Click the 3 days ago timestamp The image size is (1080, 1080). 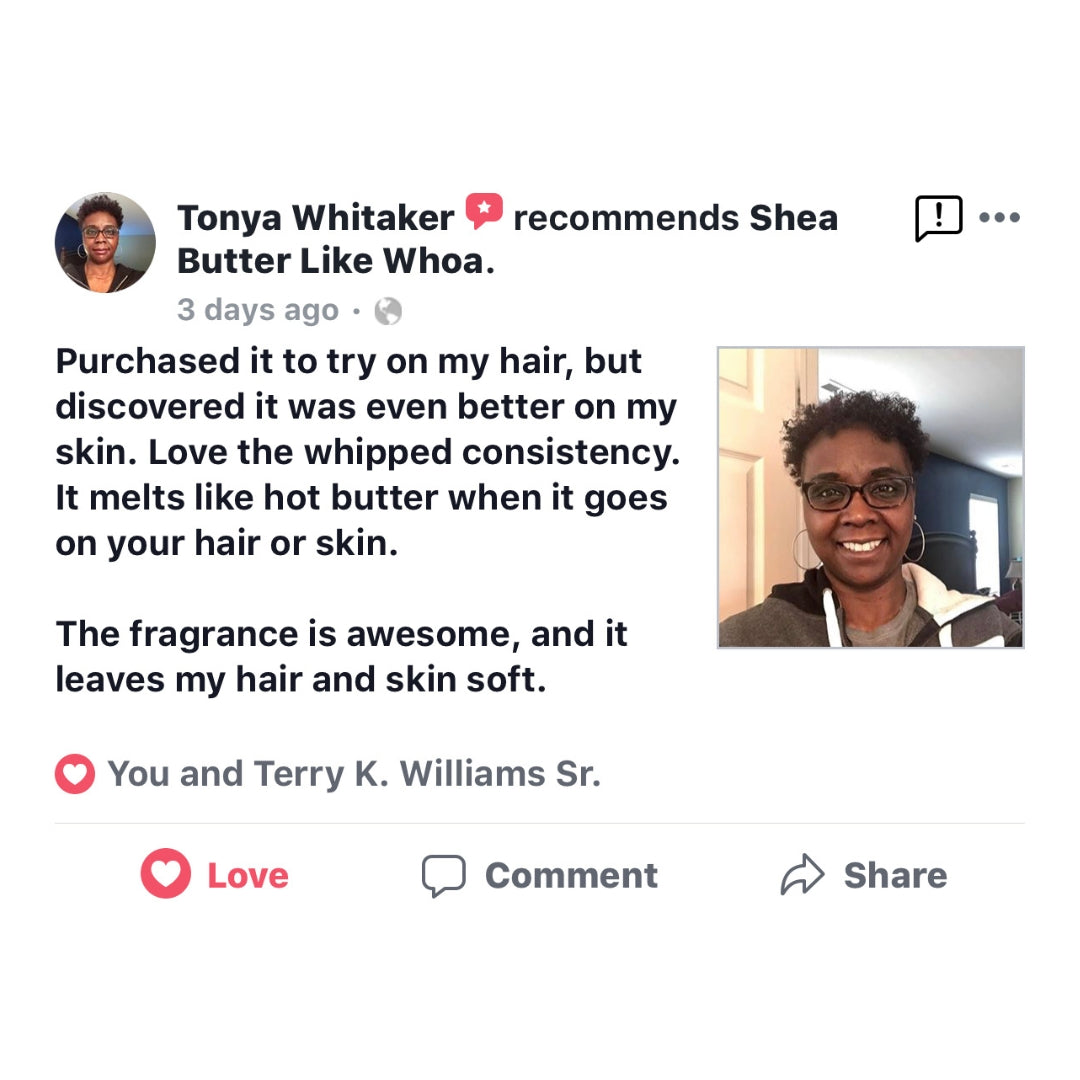258,310
